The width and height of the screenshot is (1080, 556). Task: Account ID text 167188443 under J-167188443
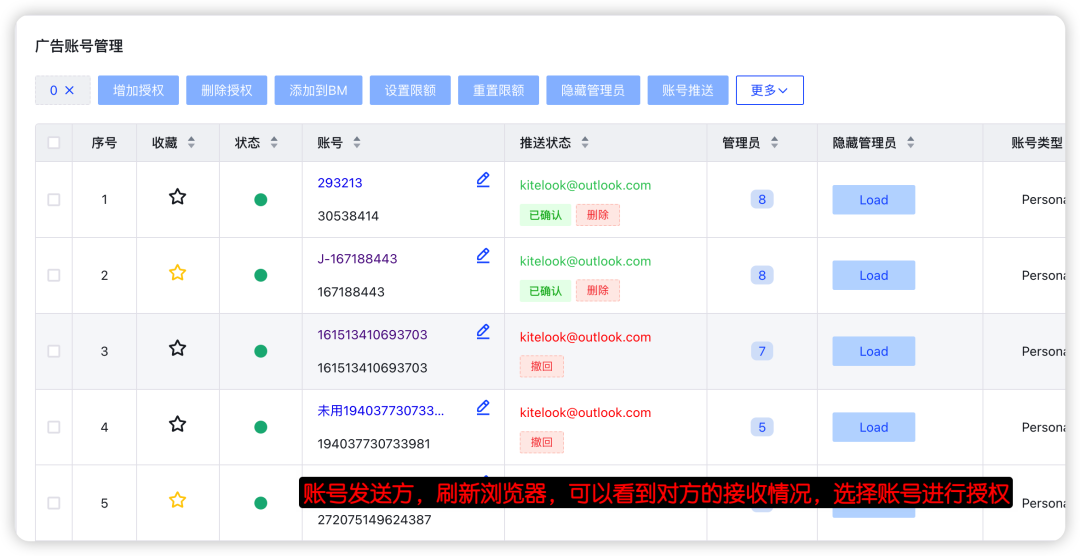351,292
